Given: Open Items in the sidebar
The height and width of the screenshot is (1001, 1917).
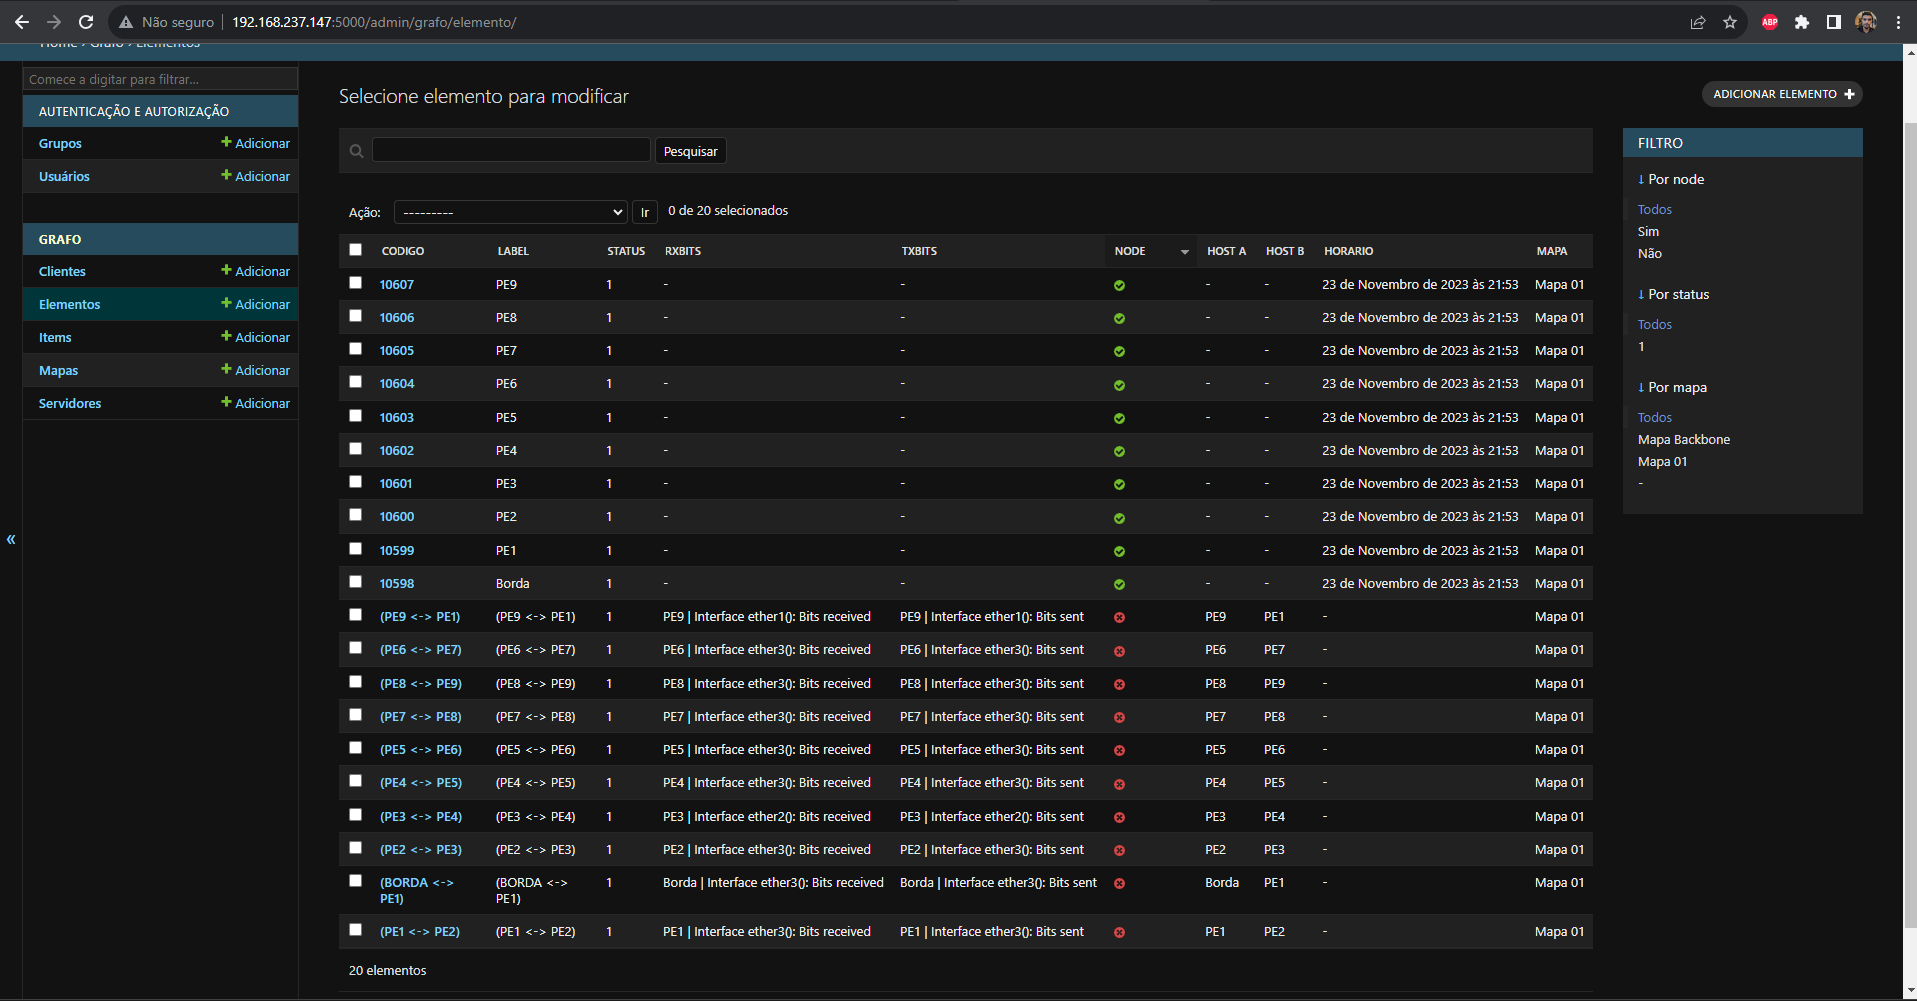Looking at the screenshot, I should click(x=55, y=337).
